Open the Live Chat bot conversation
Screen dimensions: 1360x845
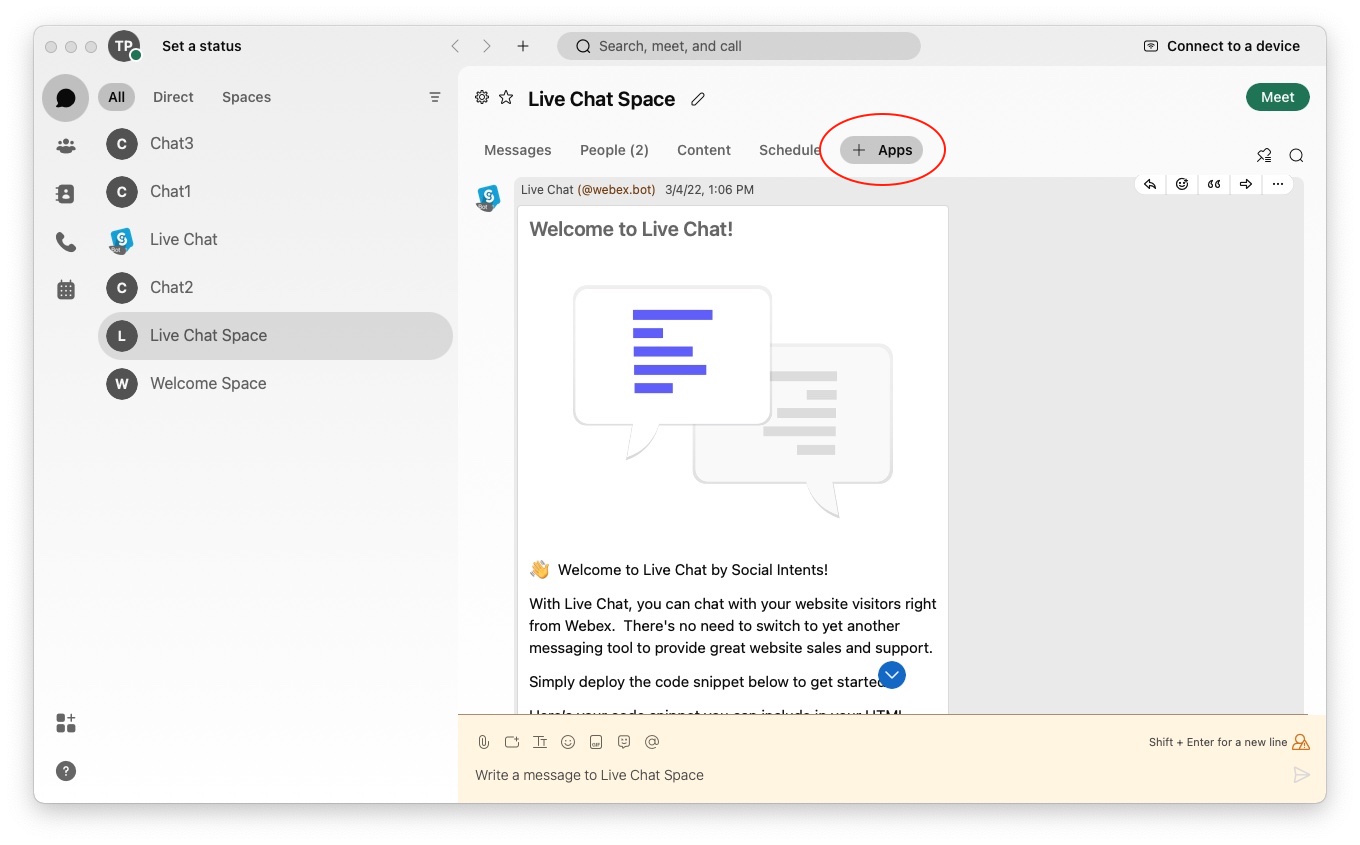(x=276, y=240)
